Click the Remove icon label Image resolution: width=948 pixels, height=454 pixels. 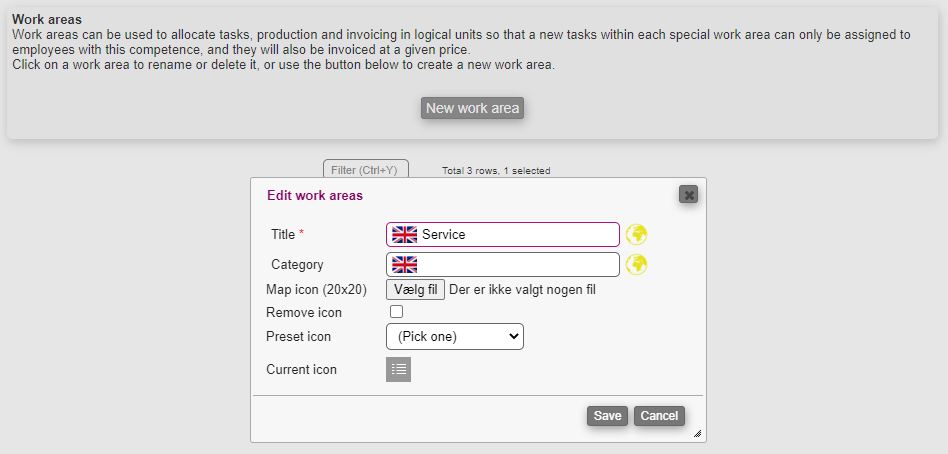303,313
